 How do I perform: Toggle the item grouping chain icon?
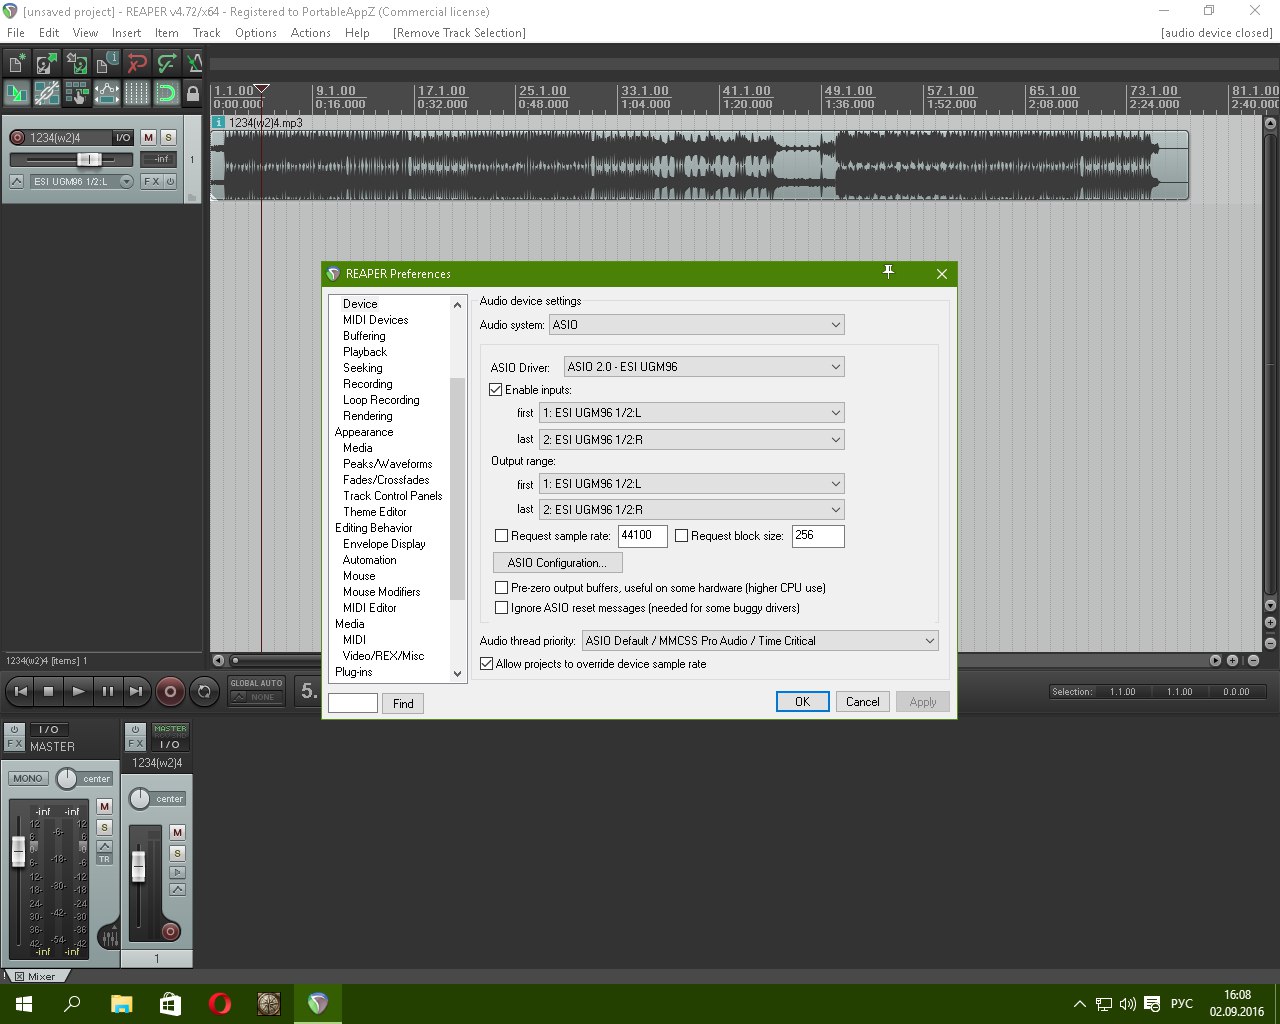46,94
